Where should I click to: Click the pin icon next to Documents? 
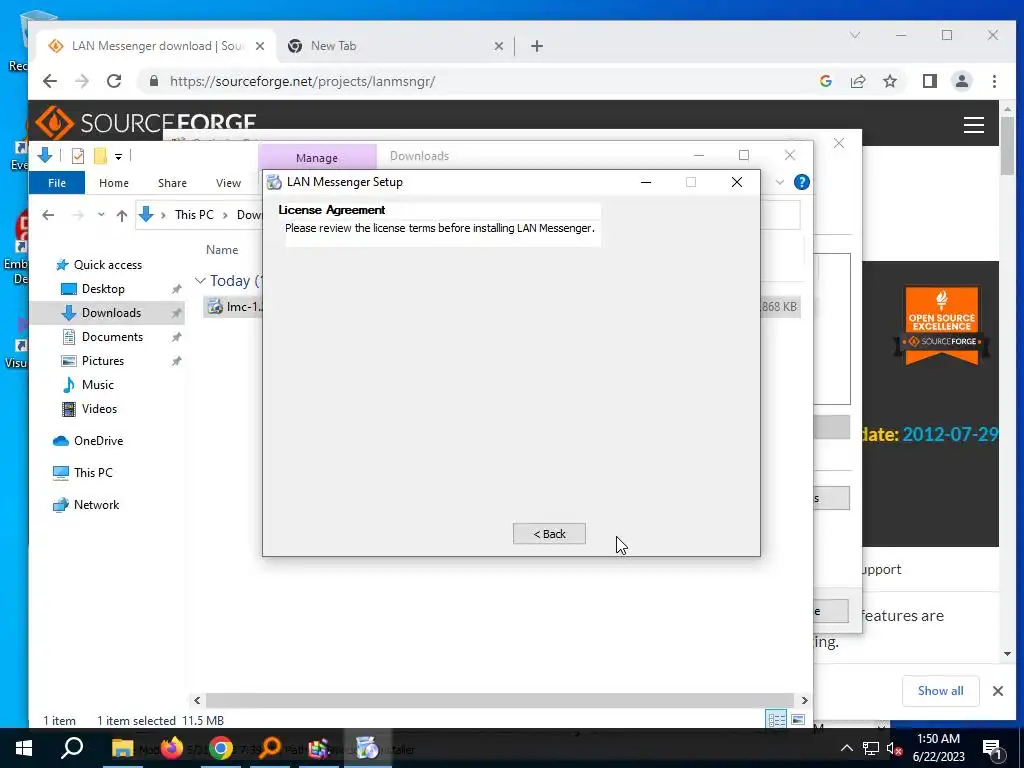pos(176,337)
